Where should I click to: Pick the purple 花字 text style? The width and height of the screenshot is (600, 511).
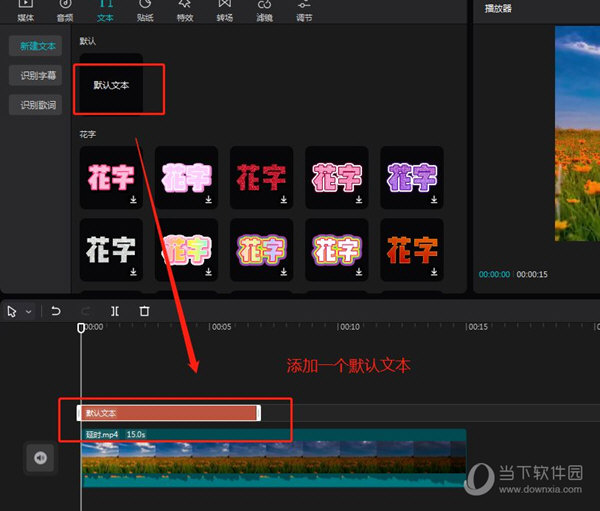click(412, 178)
